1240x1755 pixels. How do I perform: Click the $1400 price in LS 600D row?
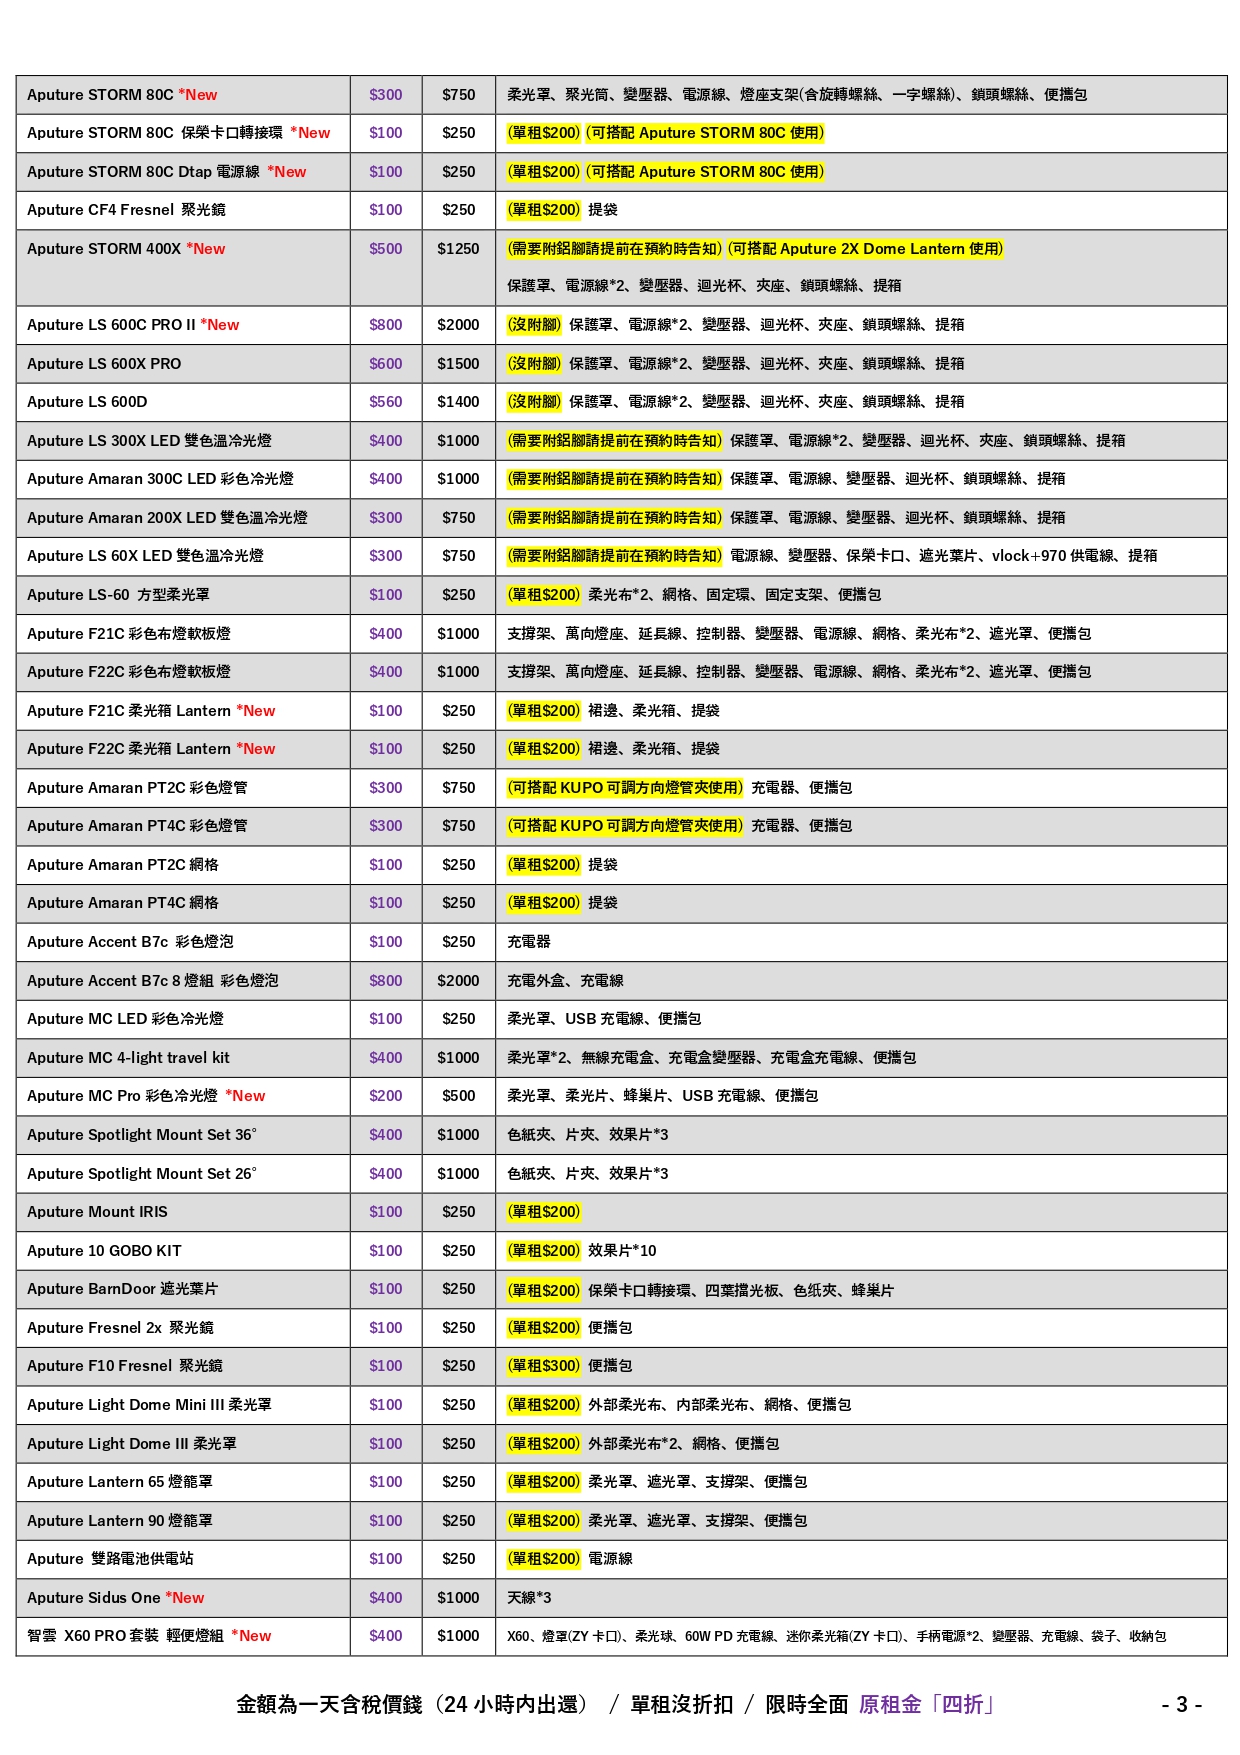pos(458,402)
